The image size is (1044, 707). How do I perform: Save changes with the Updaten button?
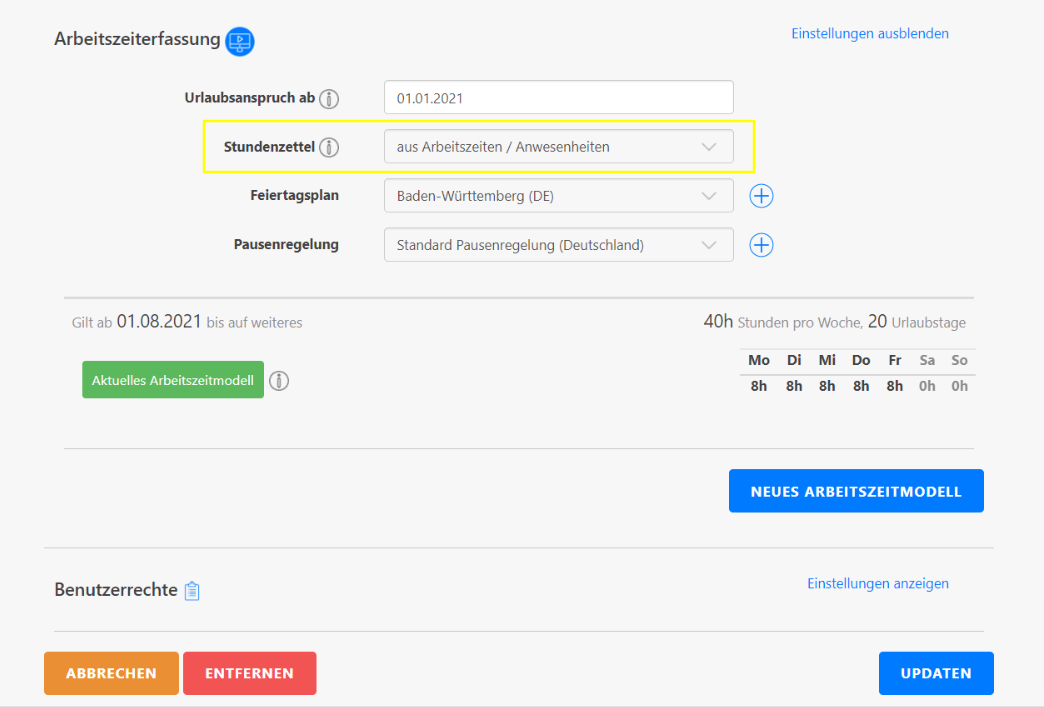(x=935, y=673)
